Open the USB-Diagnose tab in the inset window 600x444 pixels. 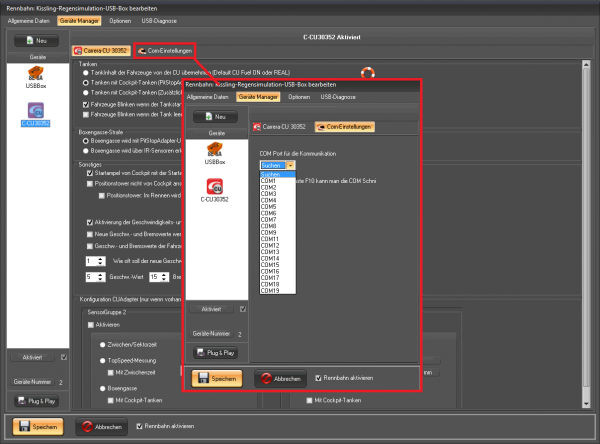(x=338, y=97)
